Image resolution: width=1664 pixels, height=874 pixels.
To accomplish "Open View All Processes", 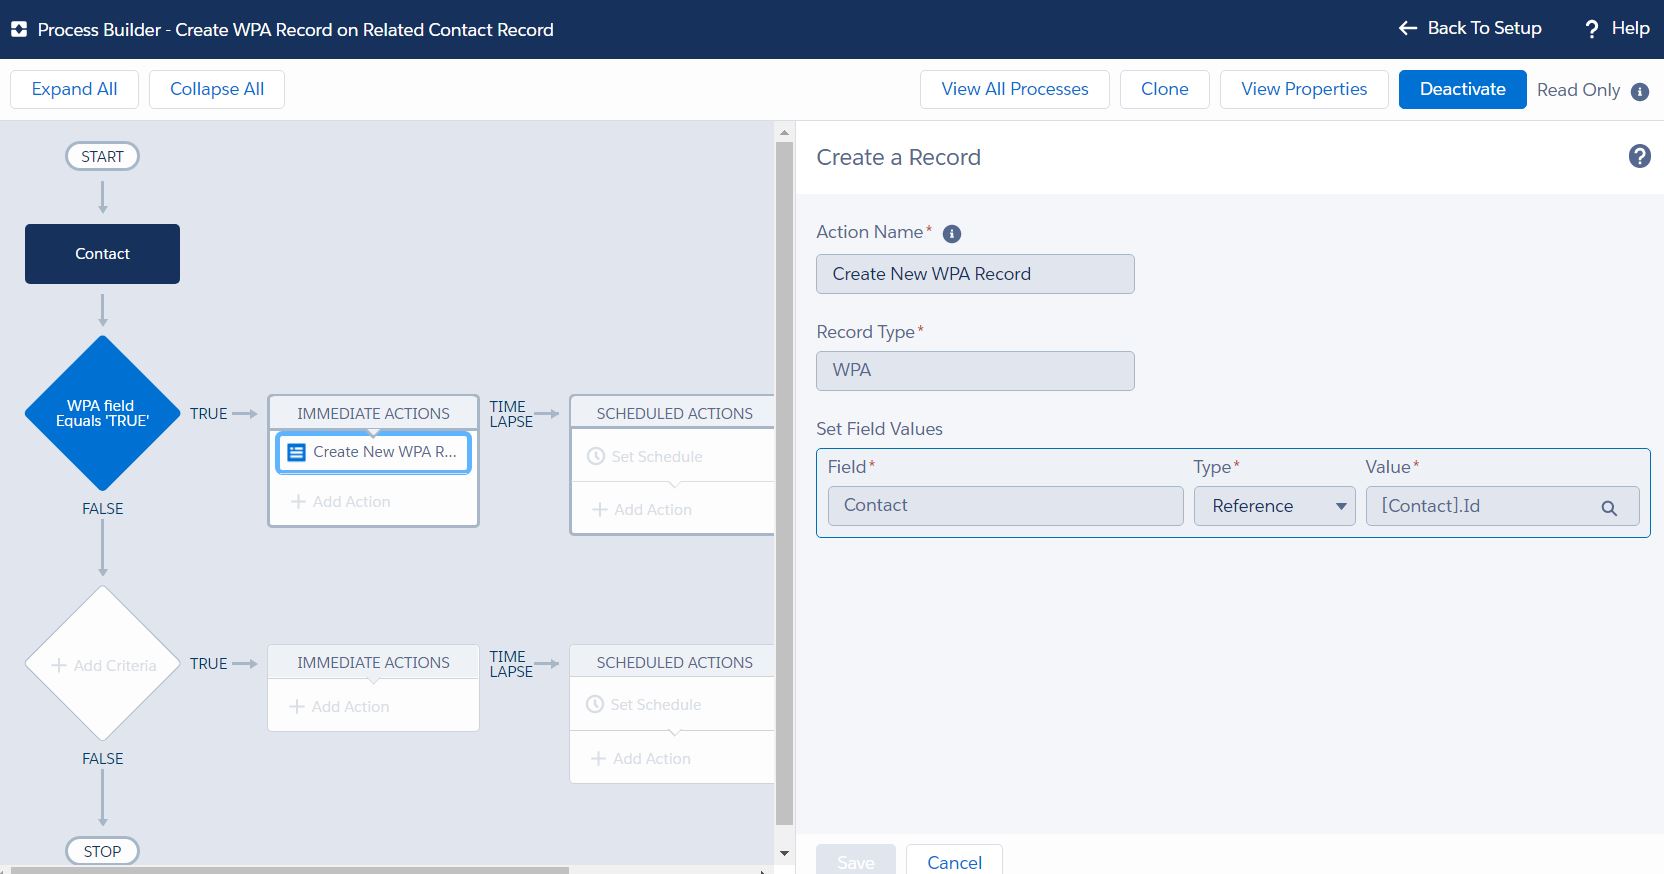I will click(1015, 89).
